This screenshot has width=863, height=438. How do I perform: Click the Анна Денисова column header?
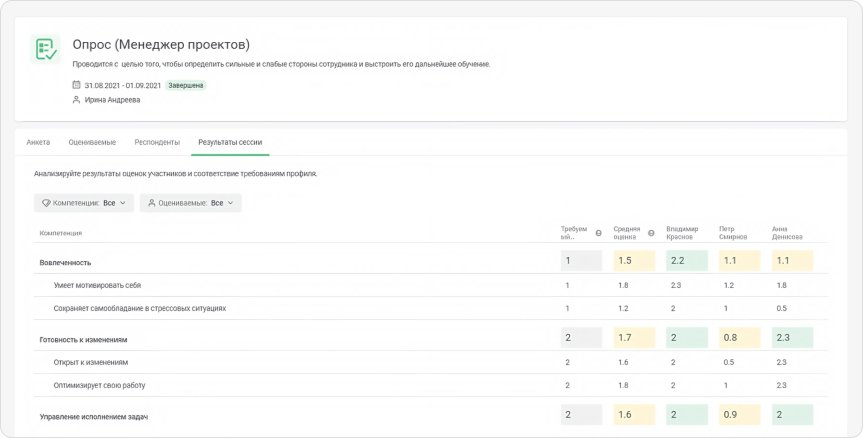tap(787, 233)
